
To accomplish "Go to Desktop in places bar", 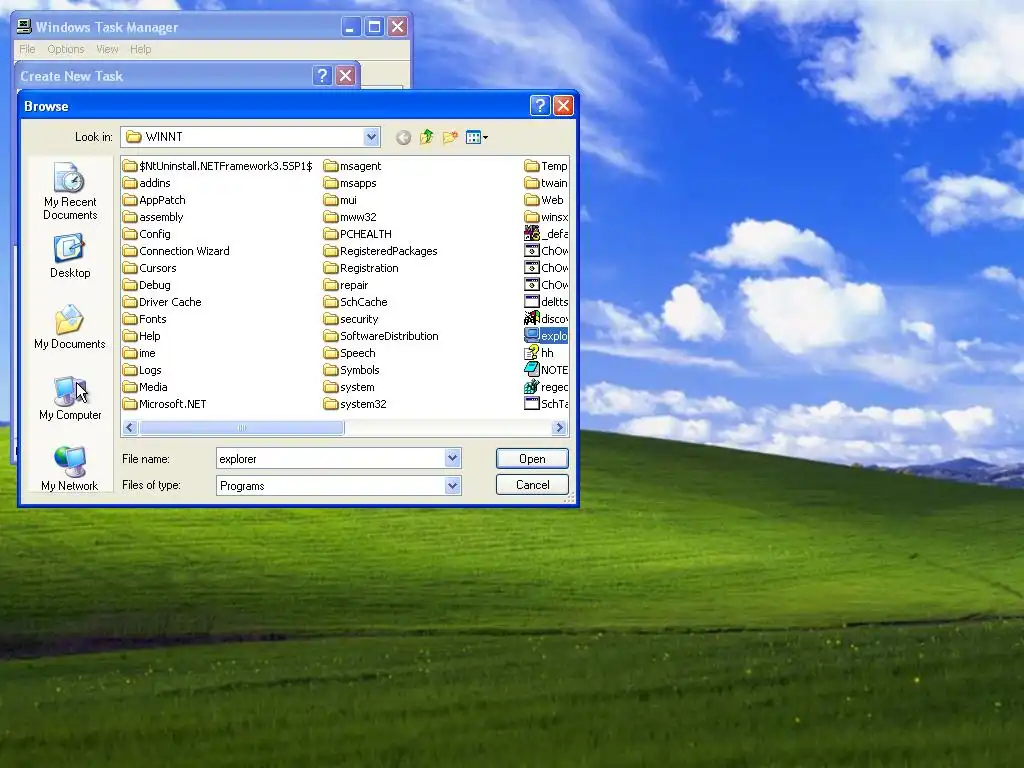I will click(x=70, y=257).
